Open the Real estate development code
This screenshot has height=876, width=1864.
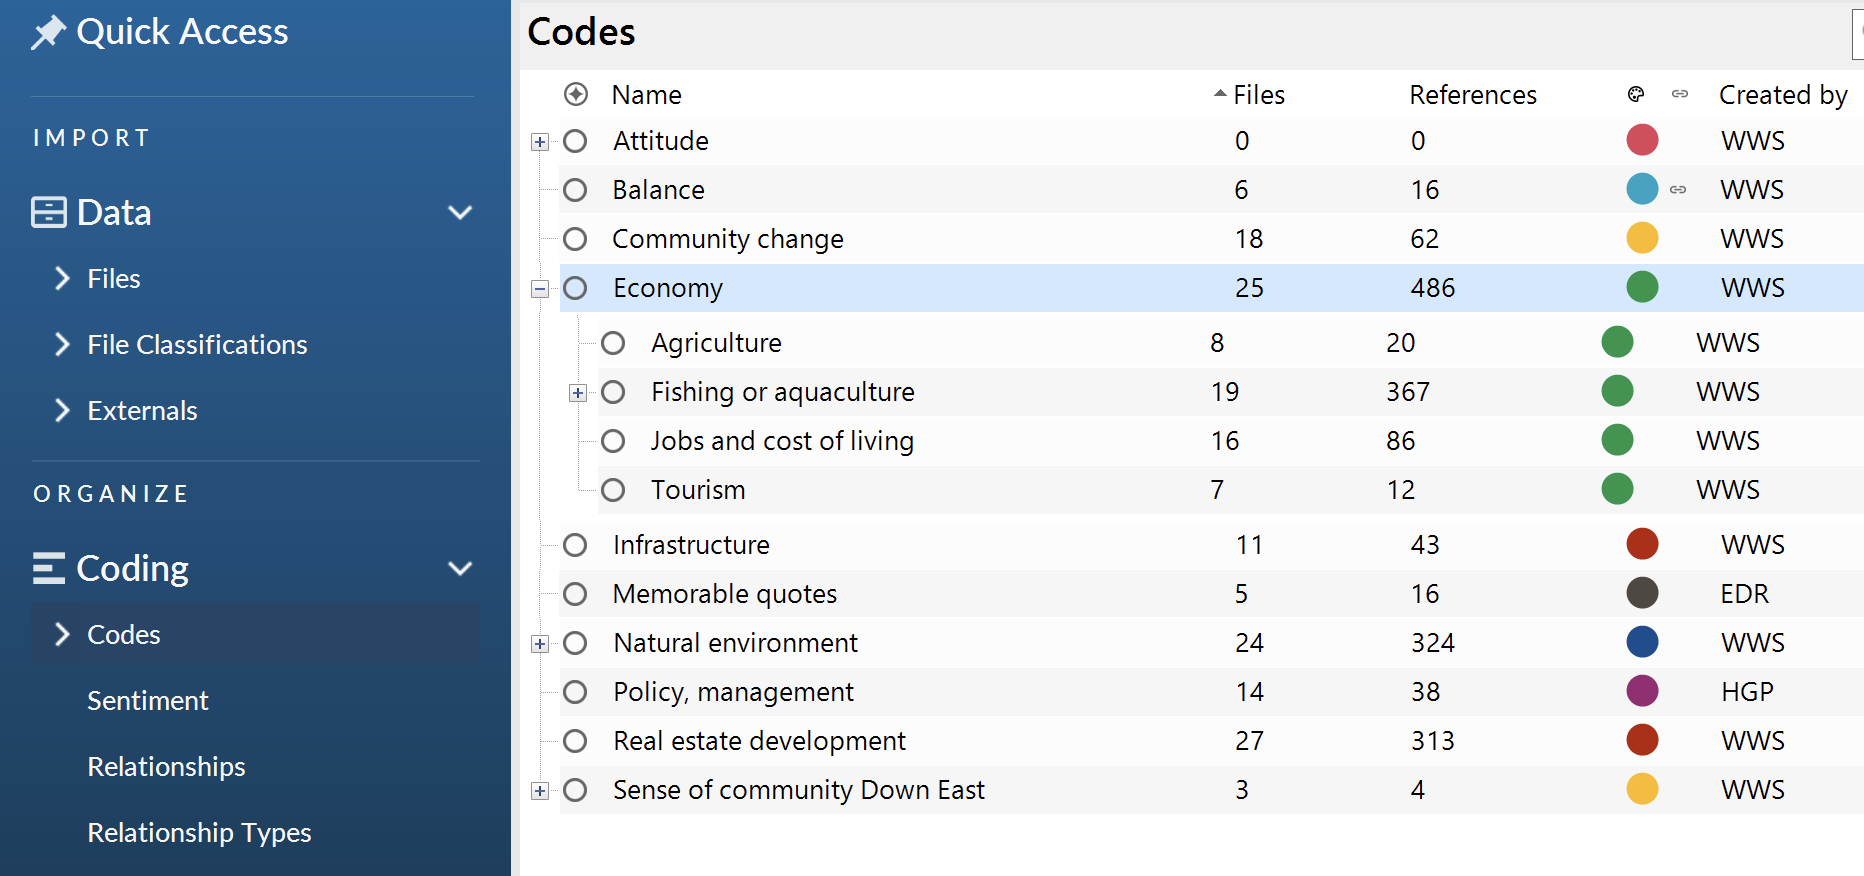tap(759, 741)
